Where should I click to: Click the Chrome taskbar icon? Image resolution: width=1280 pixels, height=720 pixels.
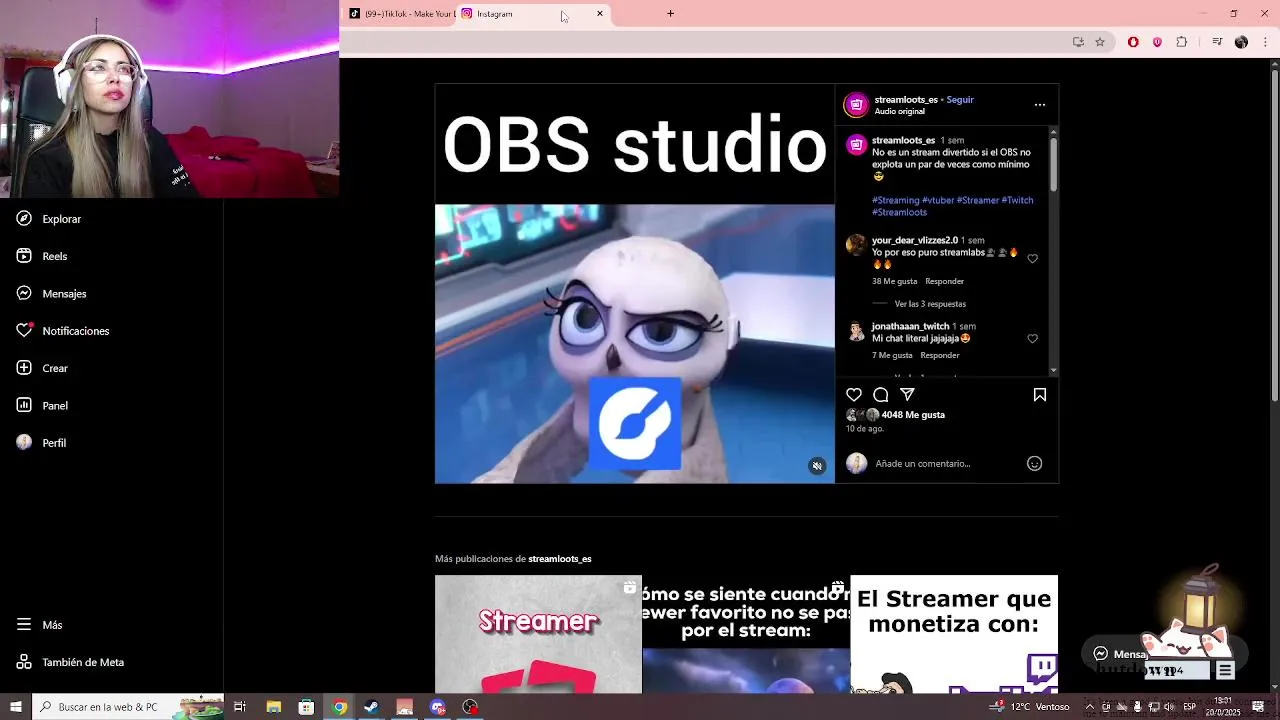coord(339,707)
